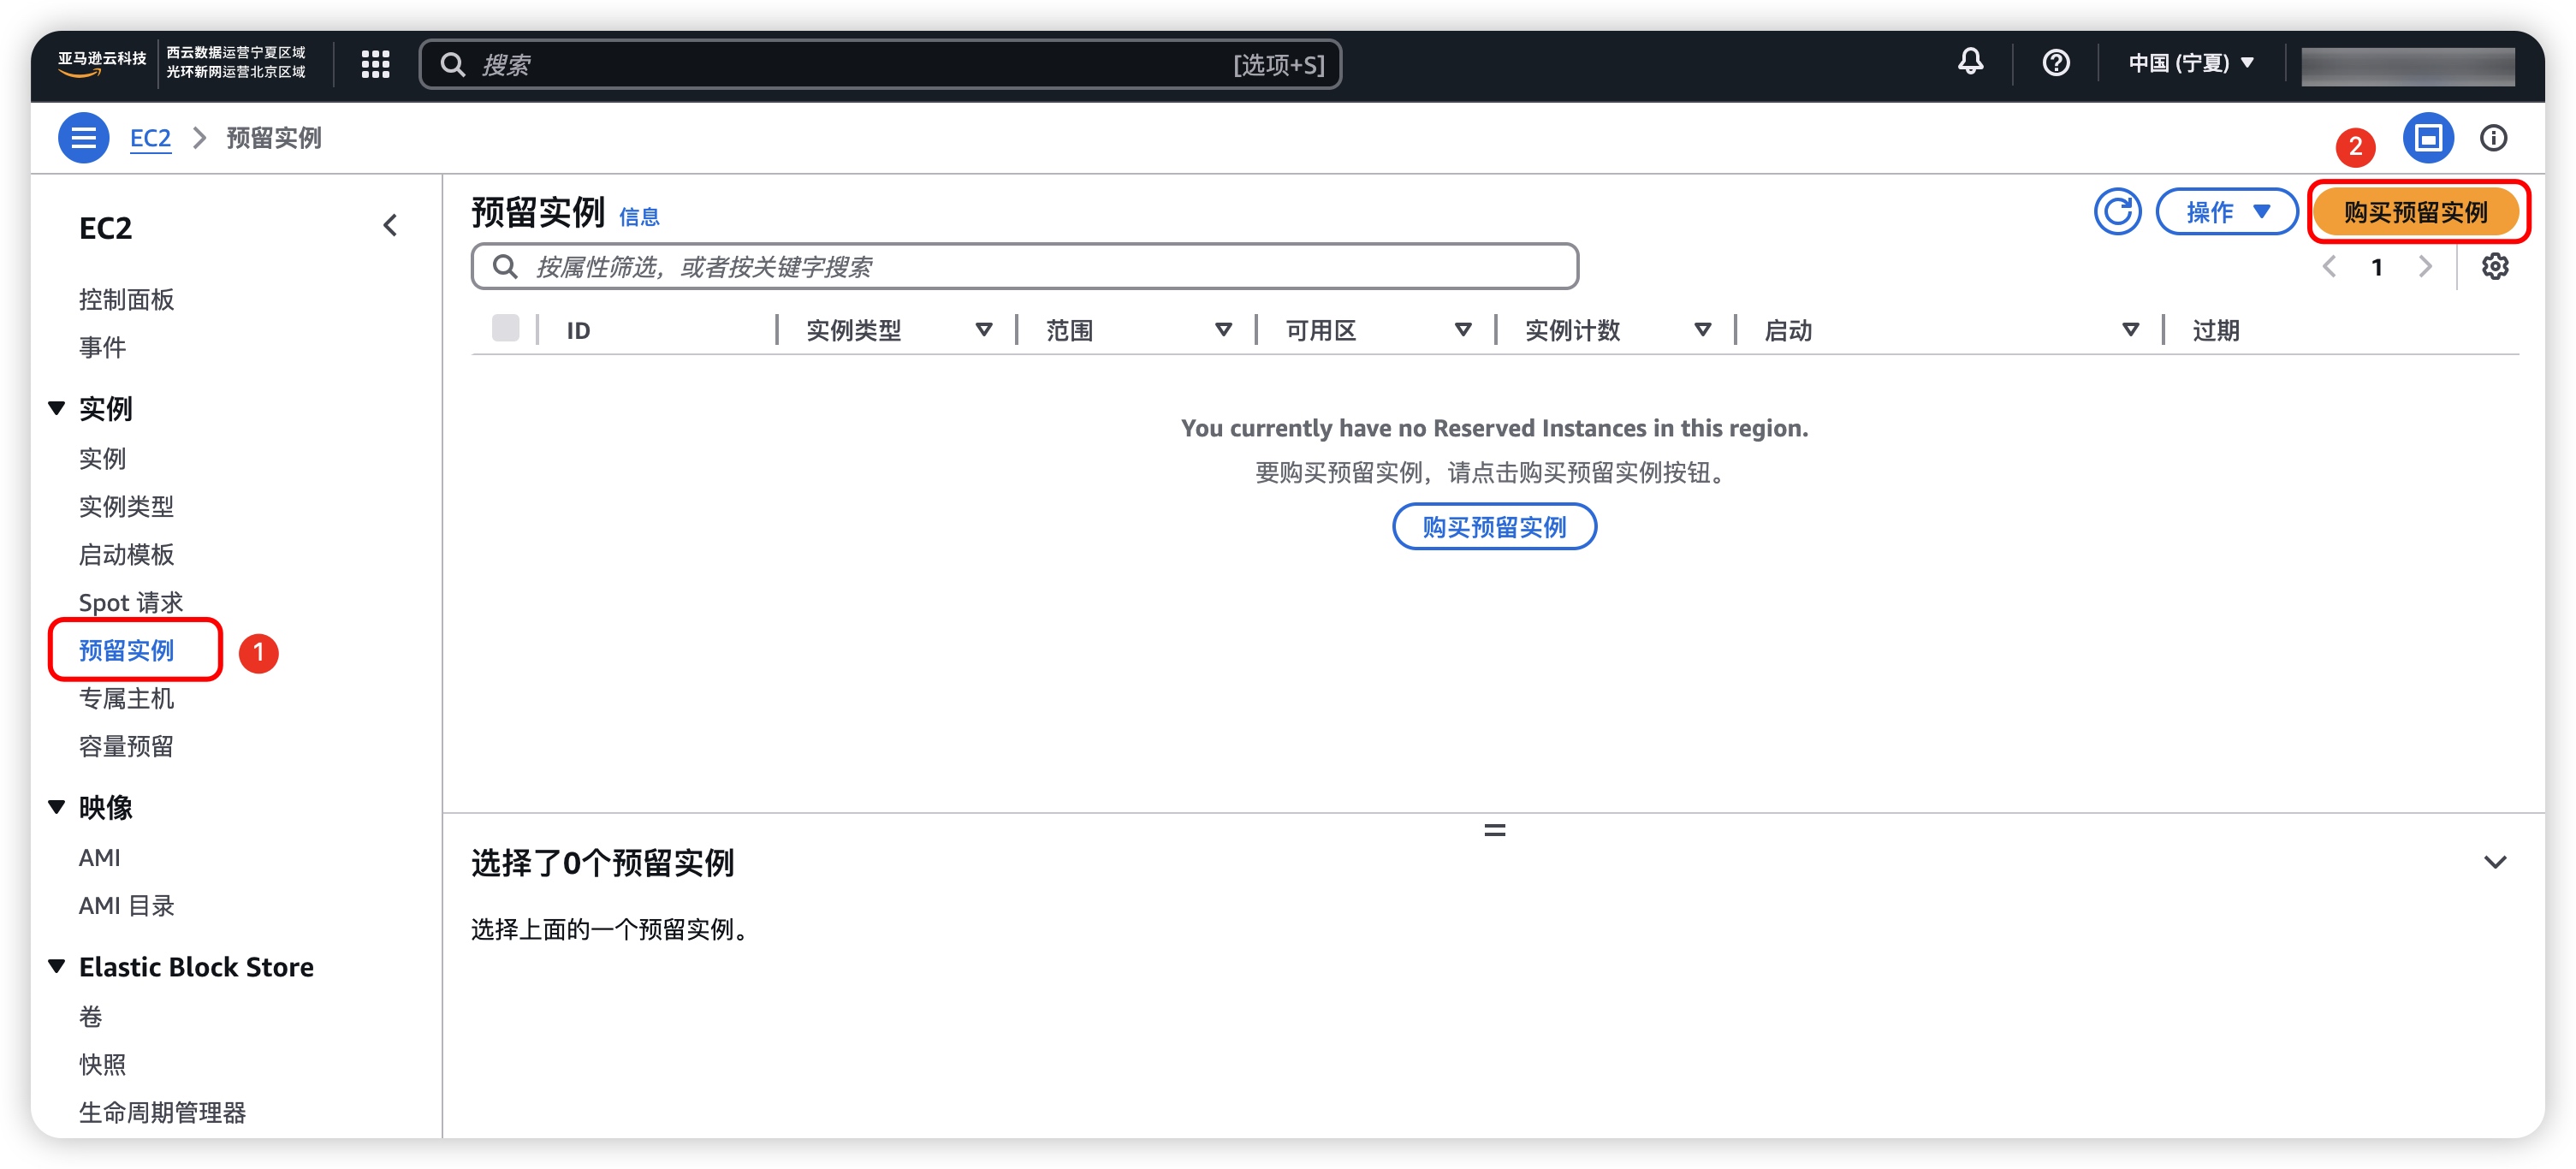Open the CloudShell panel icon

[x=2427, y=138]
